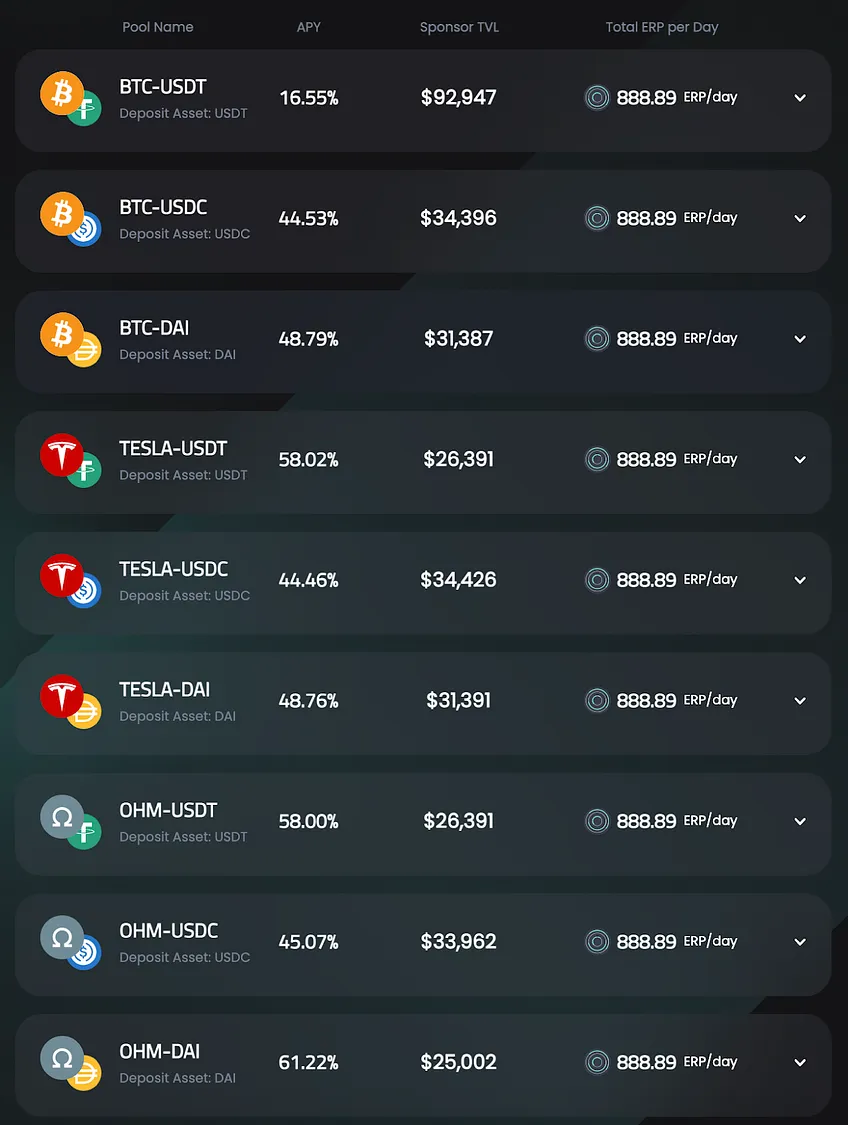This screenshot has height=1125, width=848.
Task: Click the BTC-USDT pool coin pair icon
Action: click(x=70, y=98)
